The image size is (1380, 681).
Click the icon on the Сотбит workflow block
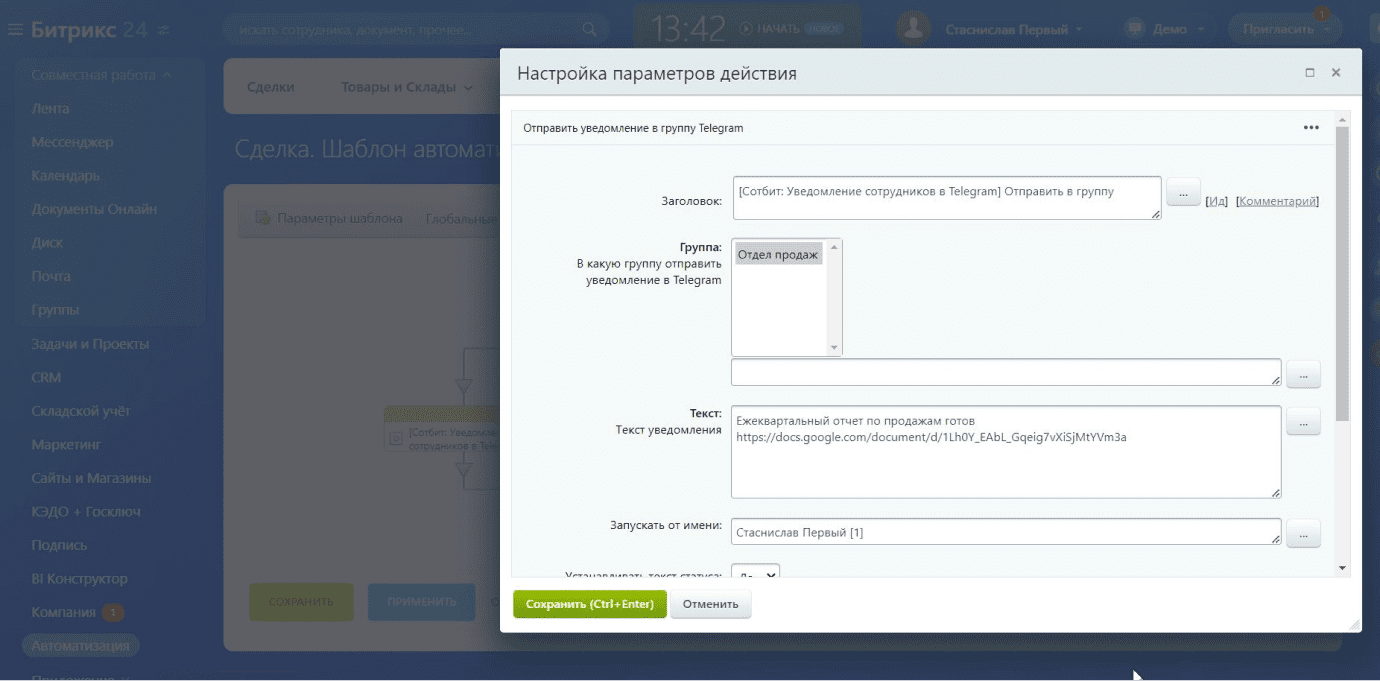pyautogui.click(x=396, y=437)
